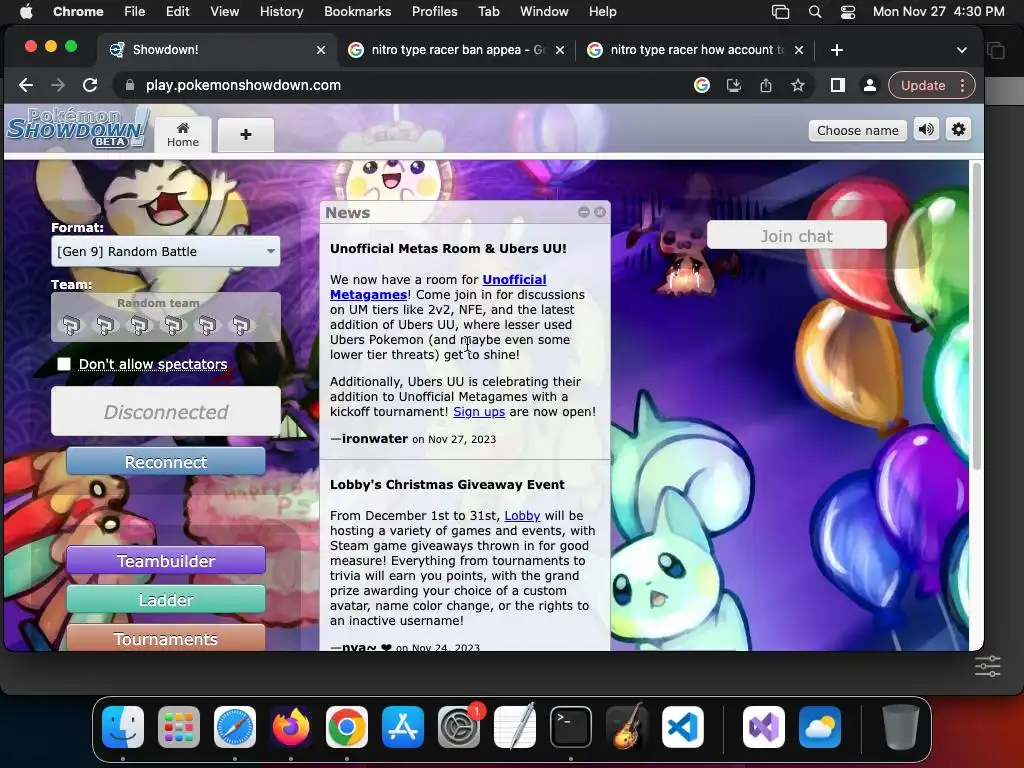Go forward in Chrome history
The image size is (1024, 768).
point(58,85)
